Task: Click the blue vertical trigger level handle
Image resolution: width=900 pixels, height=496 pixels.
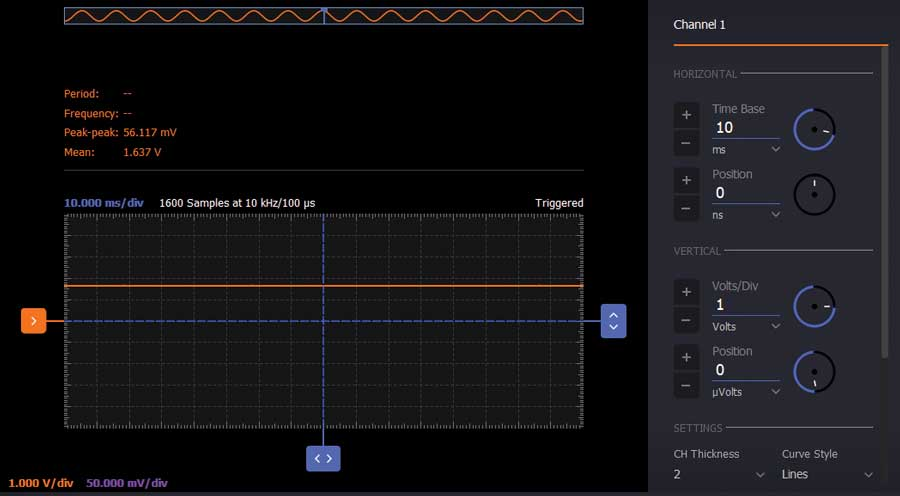Action: [613, 321]
